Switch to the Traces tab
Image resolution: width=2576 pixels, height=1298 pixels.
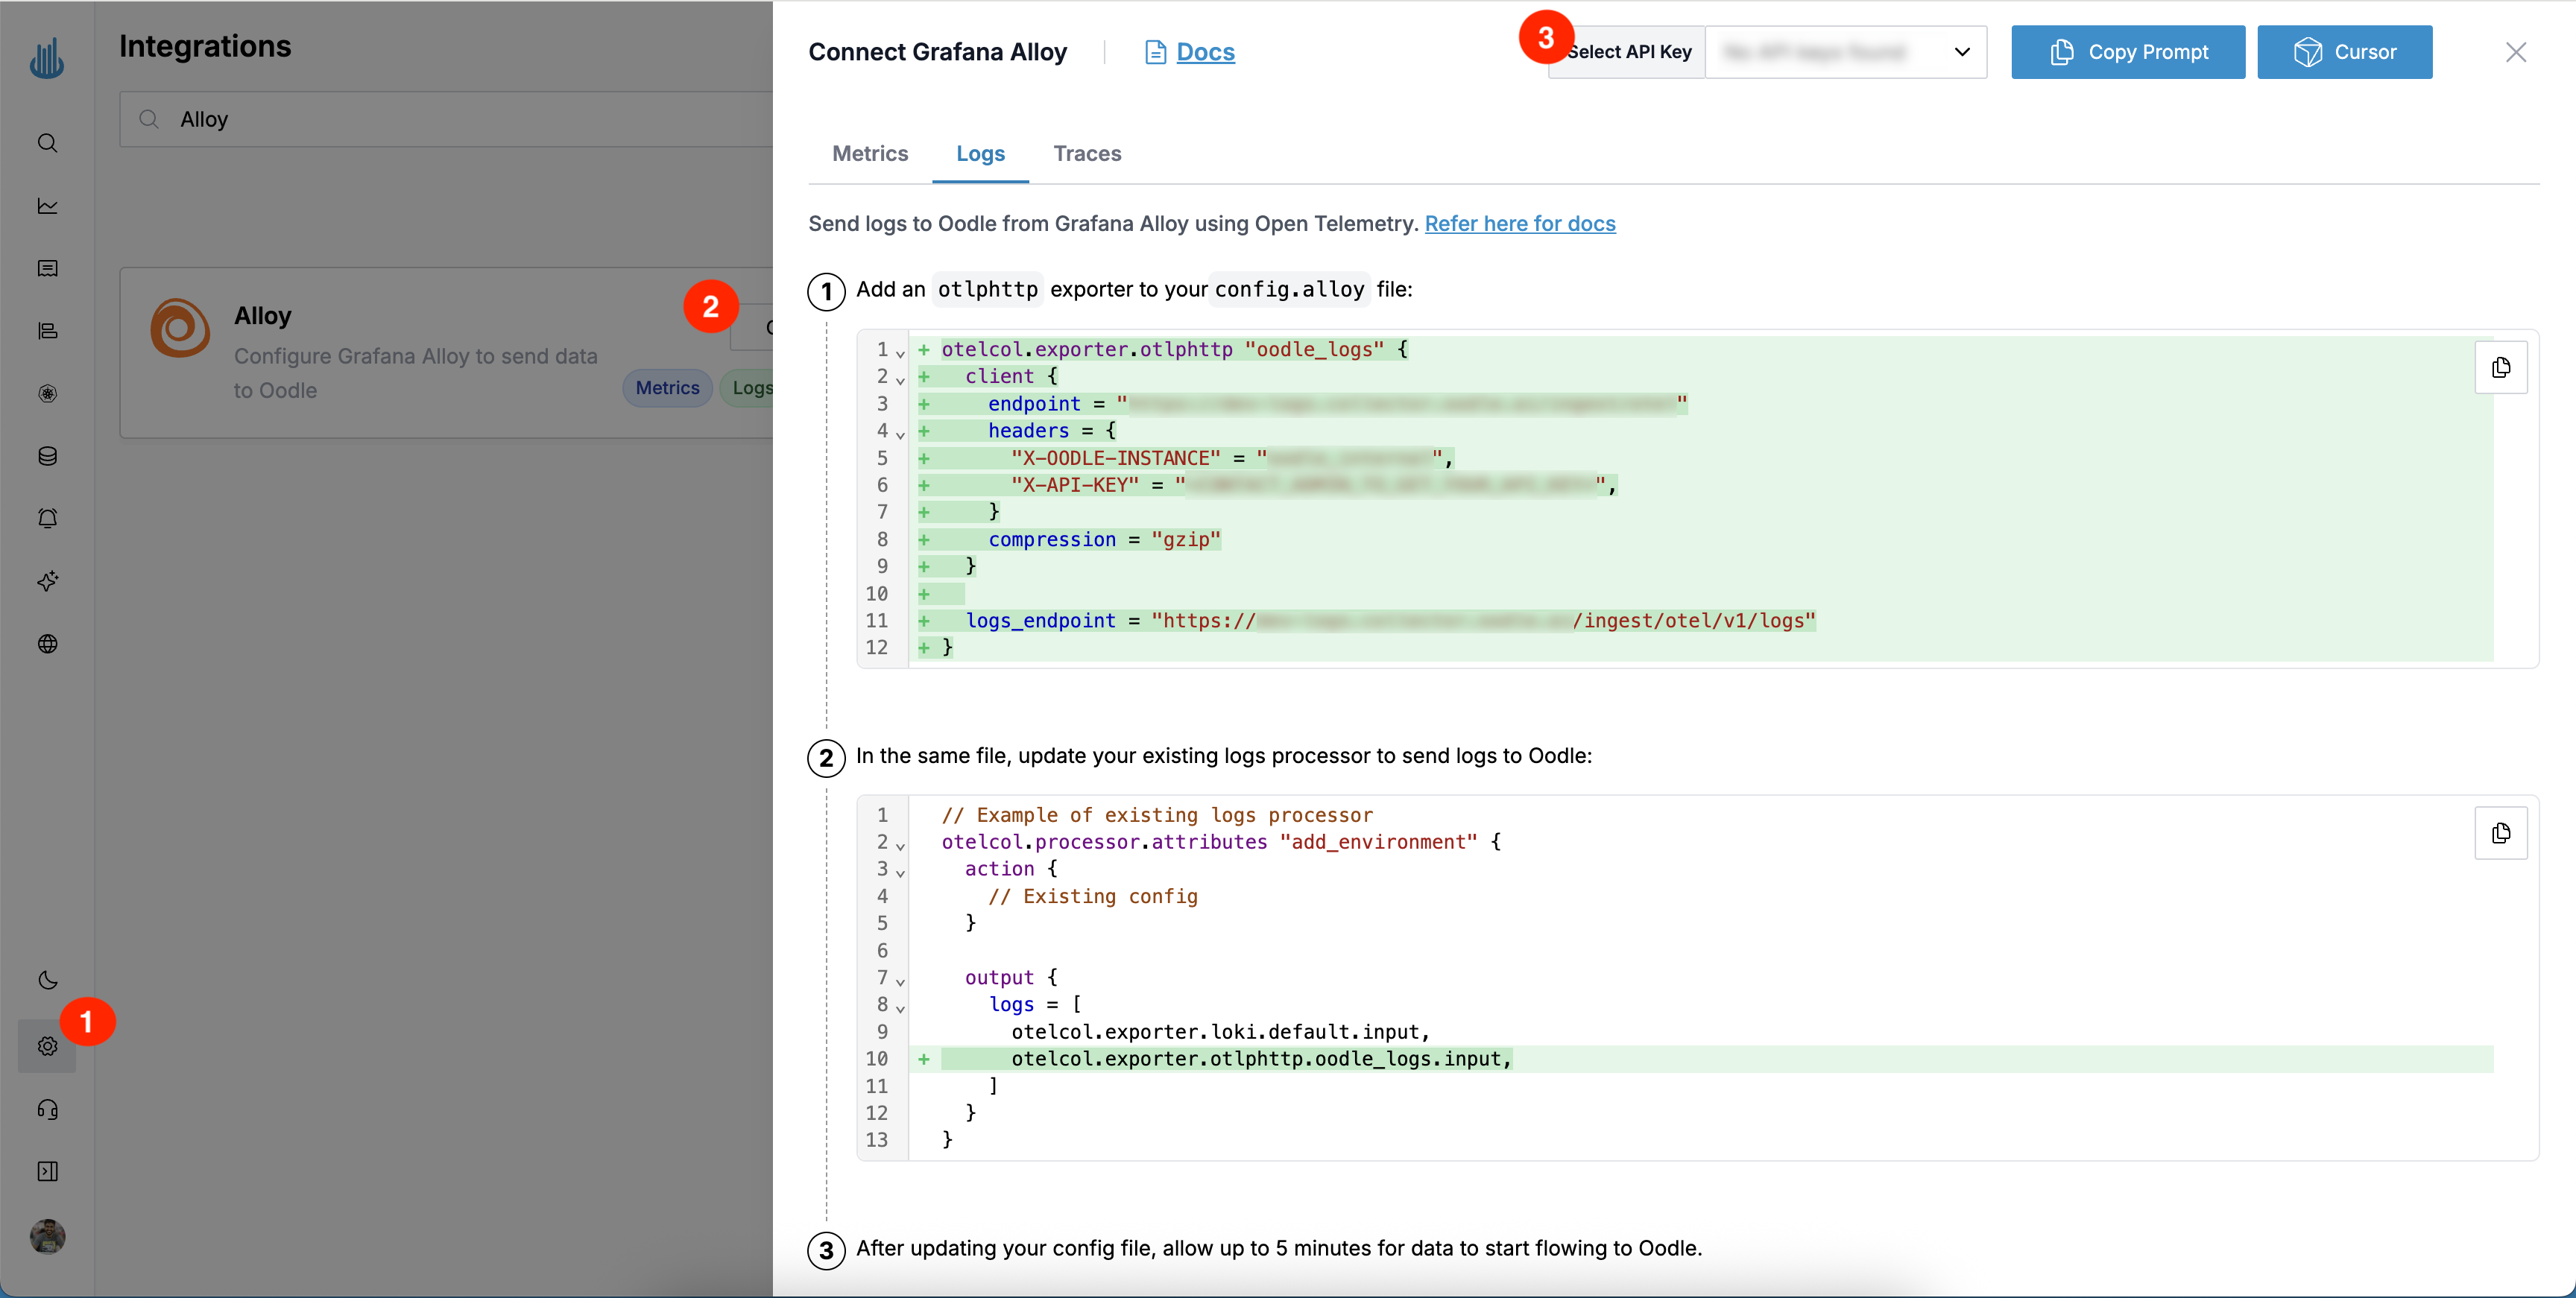1087,153
